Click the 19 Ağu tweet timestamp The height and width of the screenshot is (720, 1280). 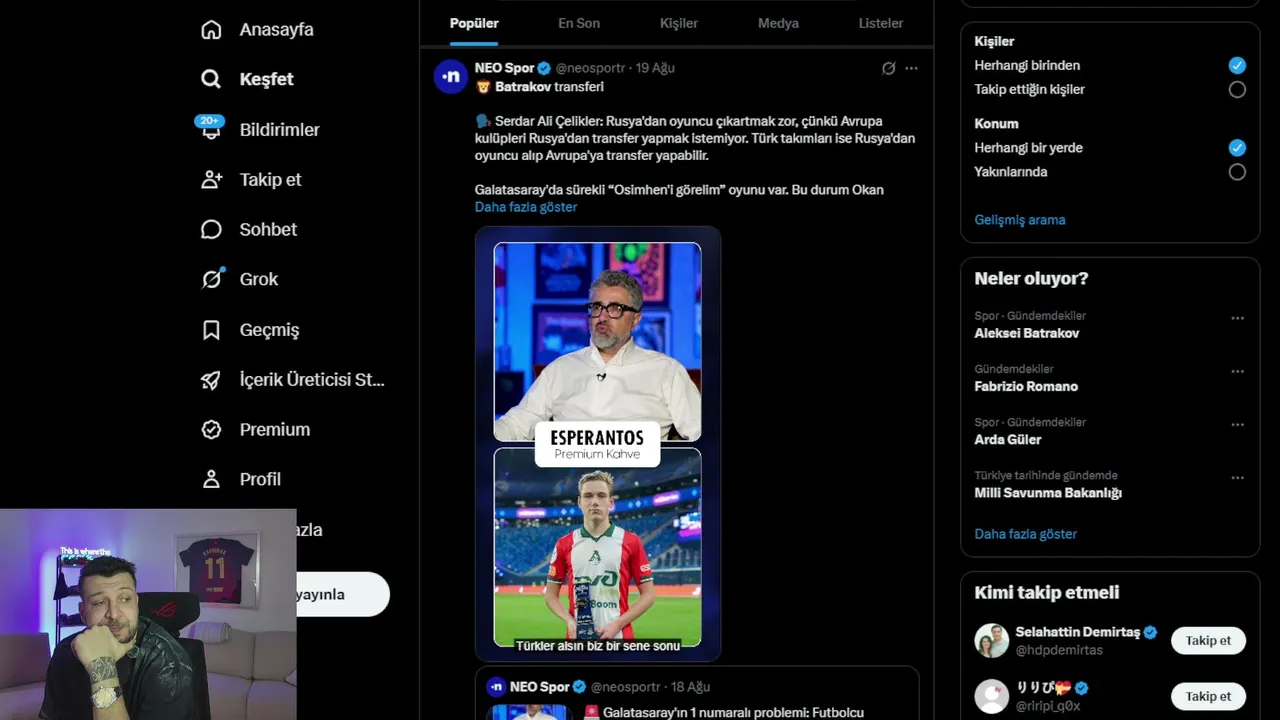pos(656,68)
